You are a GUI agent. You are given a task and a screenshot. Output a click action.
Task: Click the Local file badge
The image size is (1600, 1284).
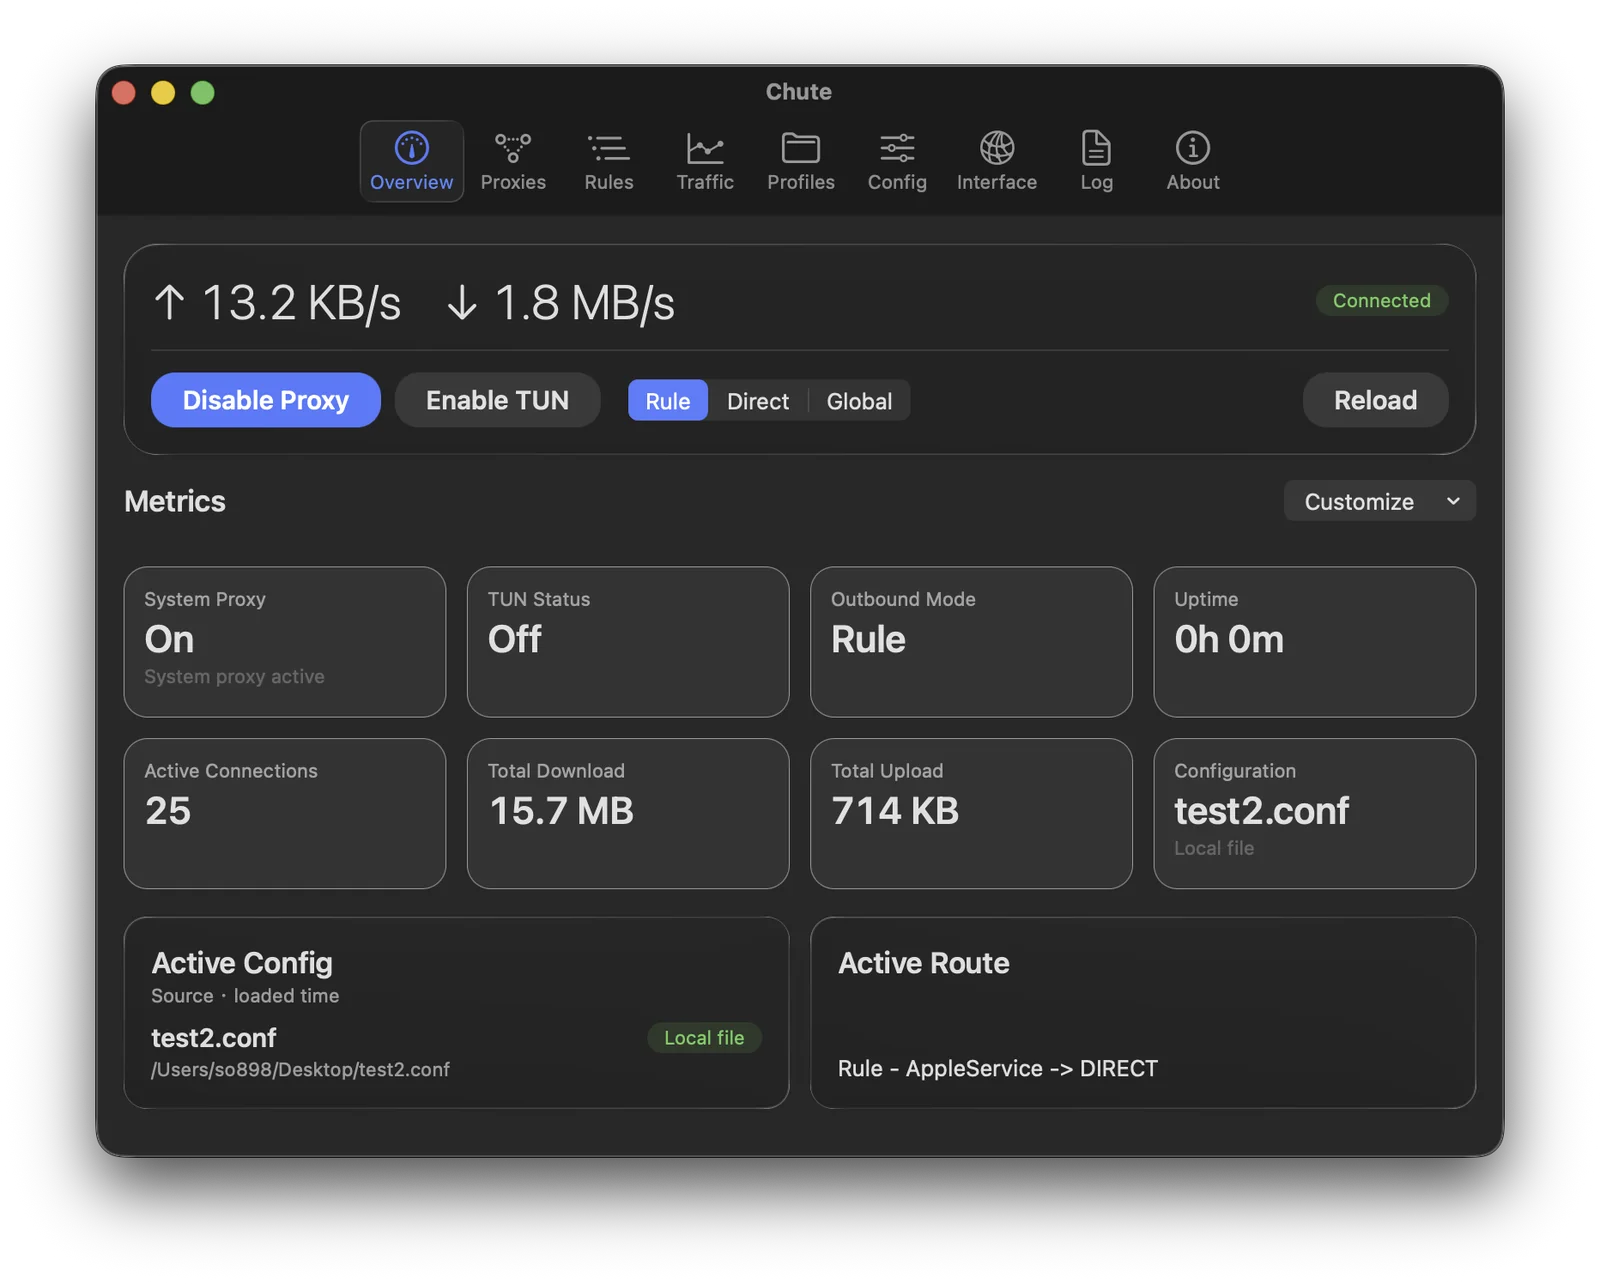pyautogui.click(x=704, y=1038)
